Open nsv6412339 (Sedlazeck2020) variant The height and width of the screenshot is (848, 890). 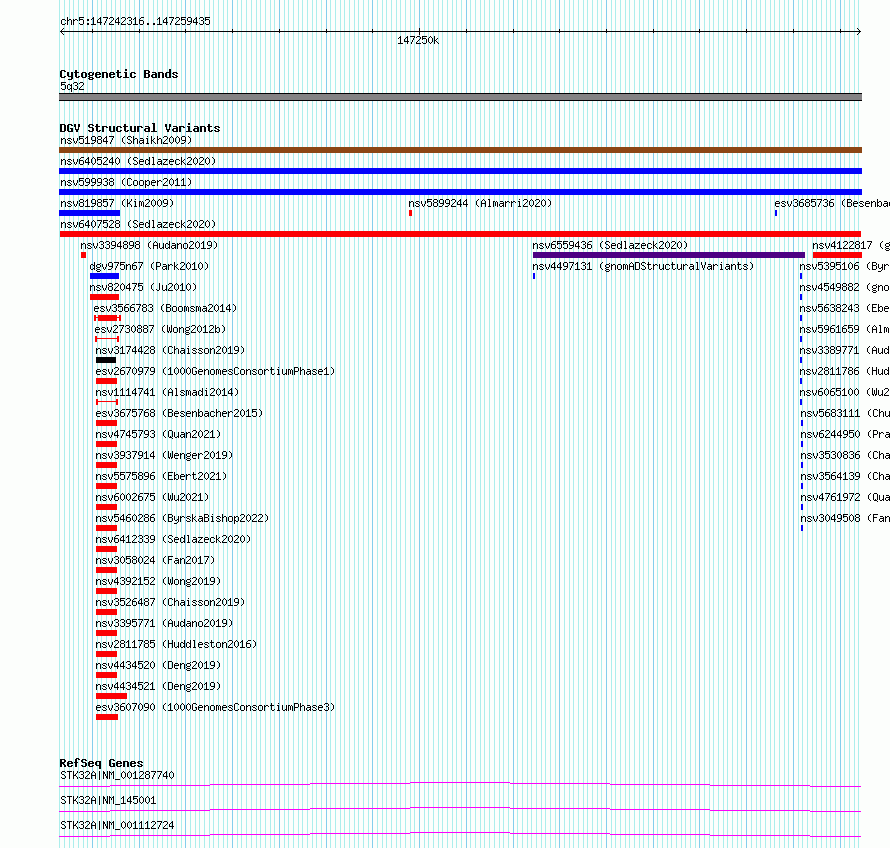pyautogui.click(x=173, y=539)
